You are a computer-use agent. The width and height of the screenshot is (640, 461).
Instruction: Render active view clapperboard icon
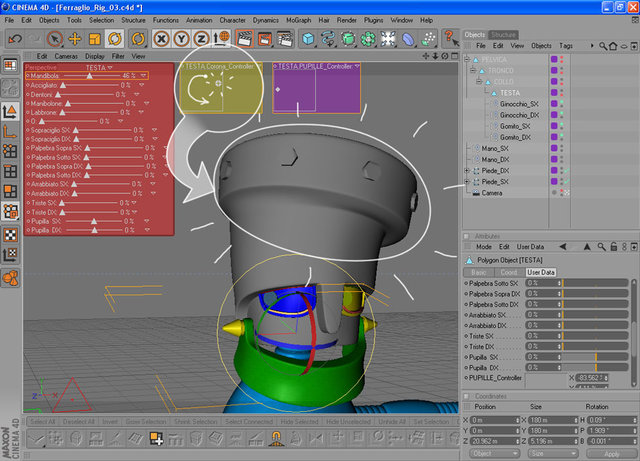[x=244, y=39]
